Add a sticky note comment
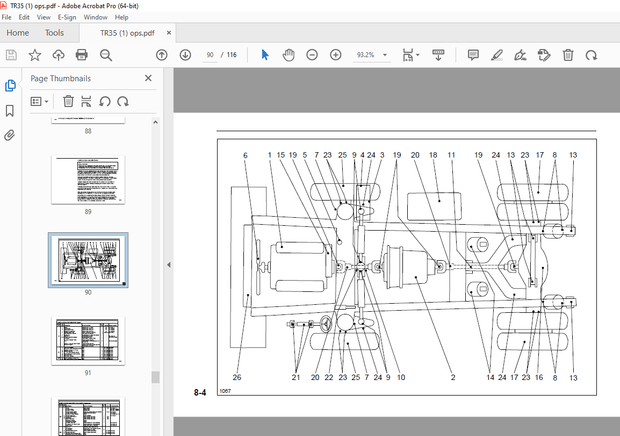Screen dimensions: 620x436 point(473,55)
